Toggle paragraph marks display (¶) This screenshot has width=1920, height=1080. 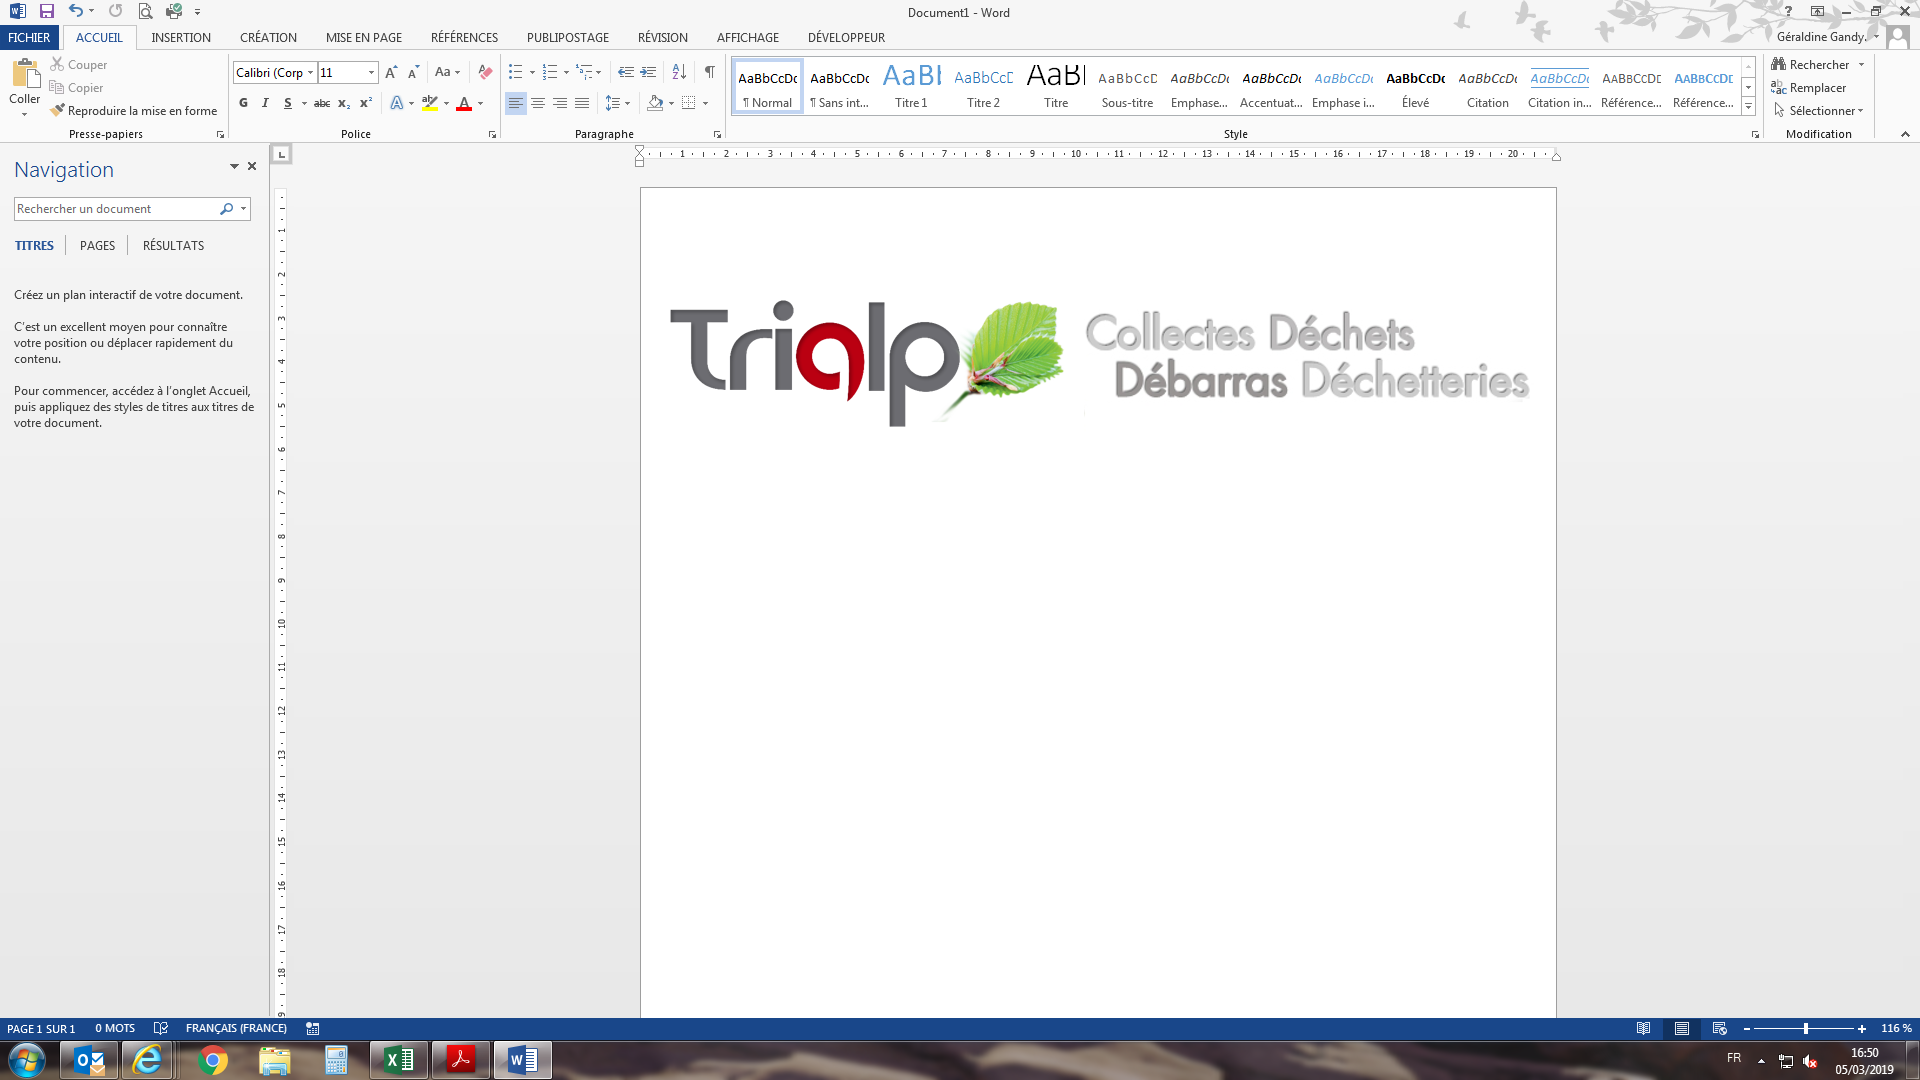point(710,73)
